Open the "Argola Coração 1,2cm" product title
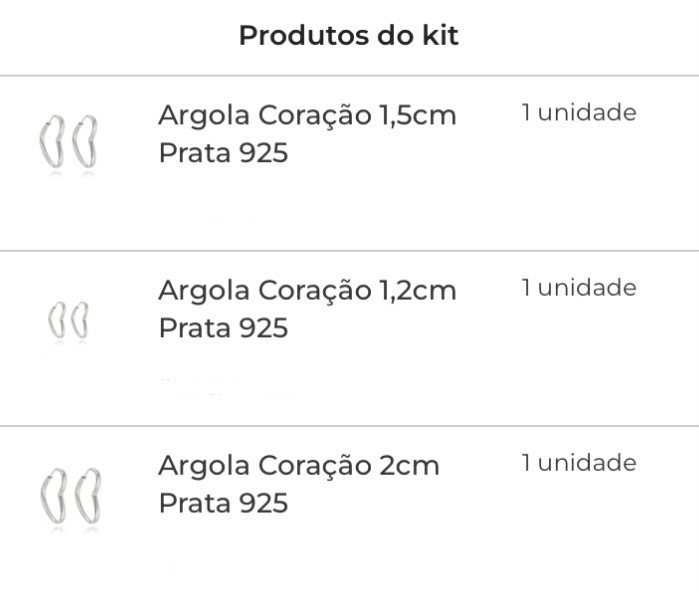 pyautogui.click(x=307, y=291)
